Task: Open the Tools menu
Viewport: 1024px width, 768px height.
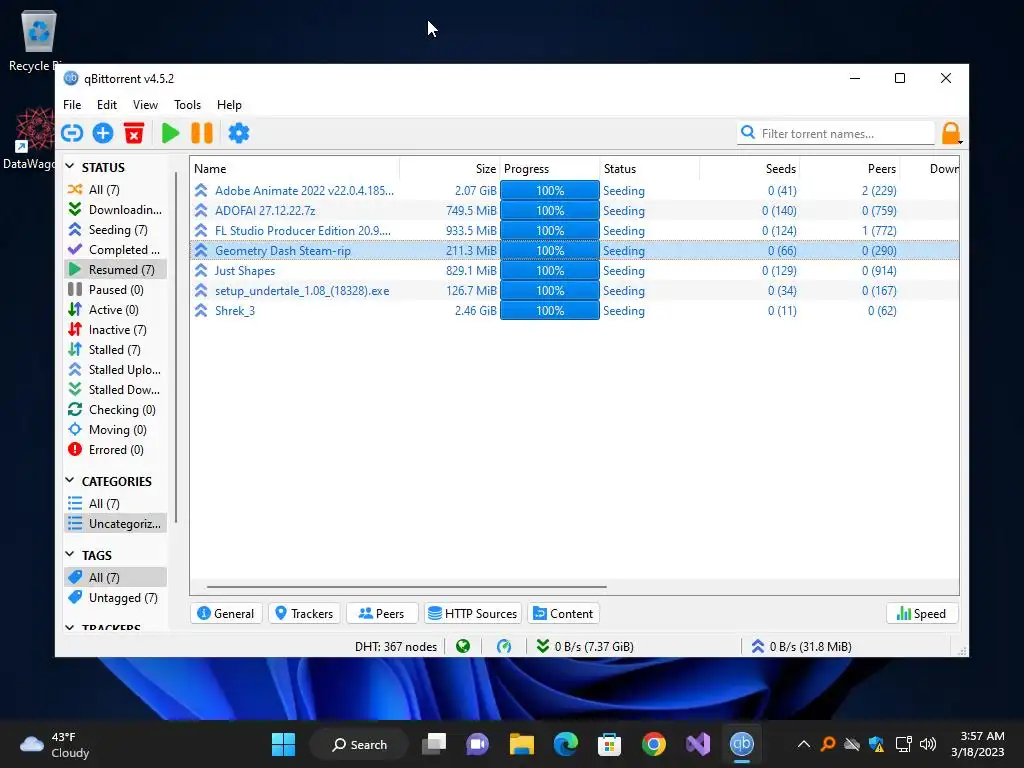Action: [187, 104]
